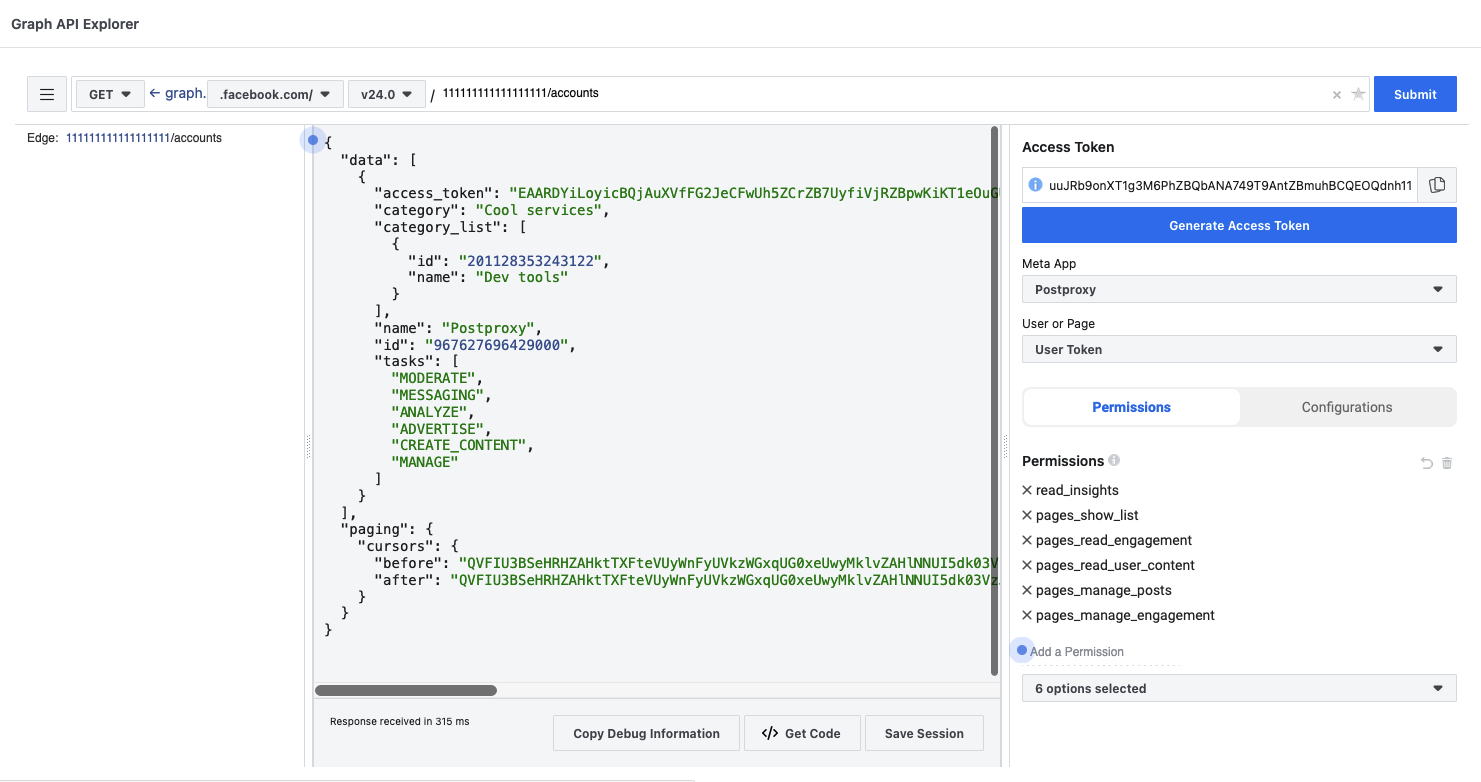This screenshot has width=1481, height=782.
Task: Expand the 6 options selected permissions dropdown
Action: pyautogui.click(x=1238, y=688)
